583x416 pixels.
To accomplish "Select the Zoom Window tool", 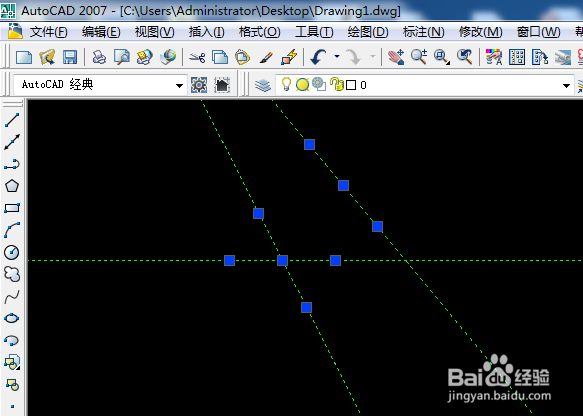I will pos(442,57).
